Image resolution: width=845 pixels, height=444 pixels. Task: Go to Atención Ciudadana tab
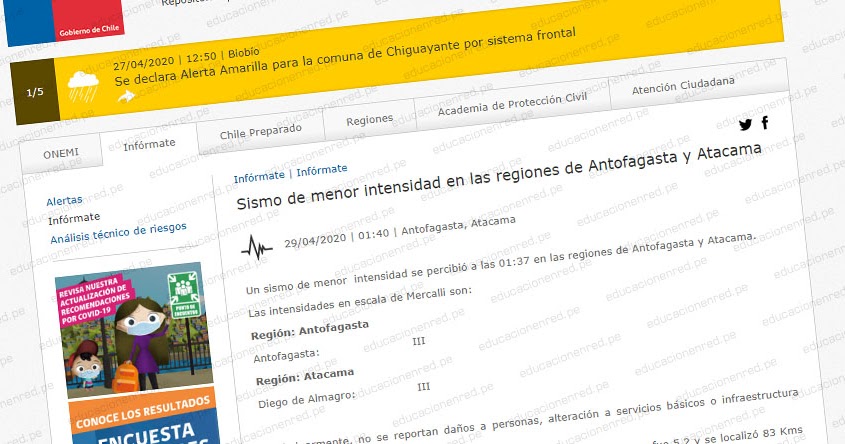pyautogui.click(x=683, y=85)
